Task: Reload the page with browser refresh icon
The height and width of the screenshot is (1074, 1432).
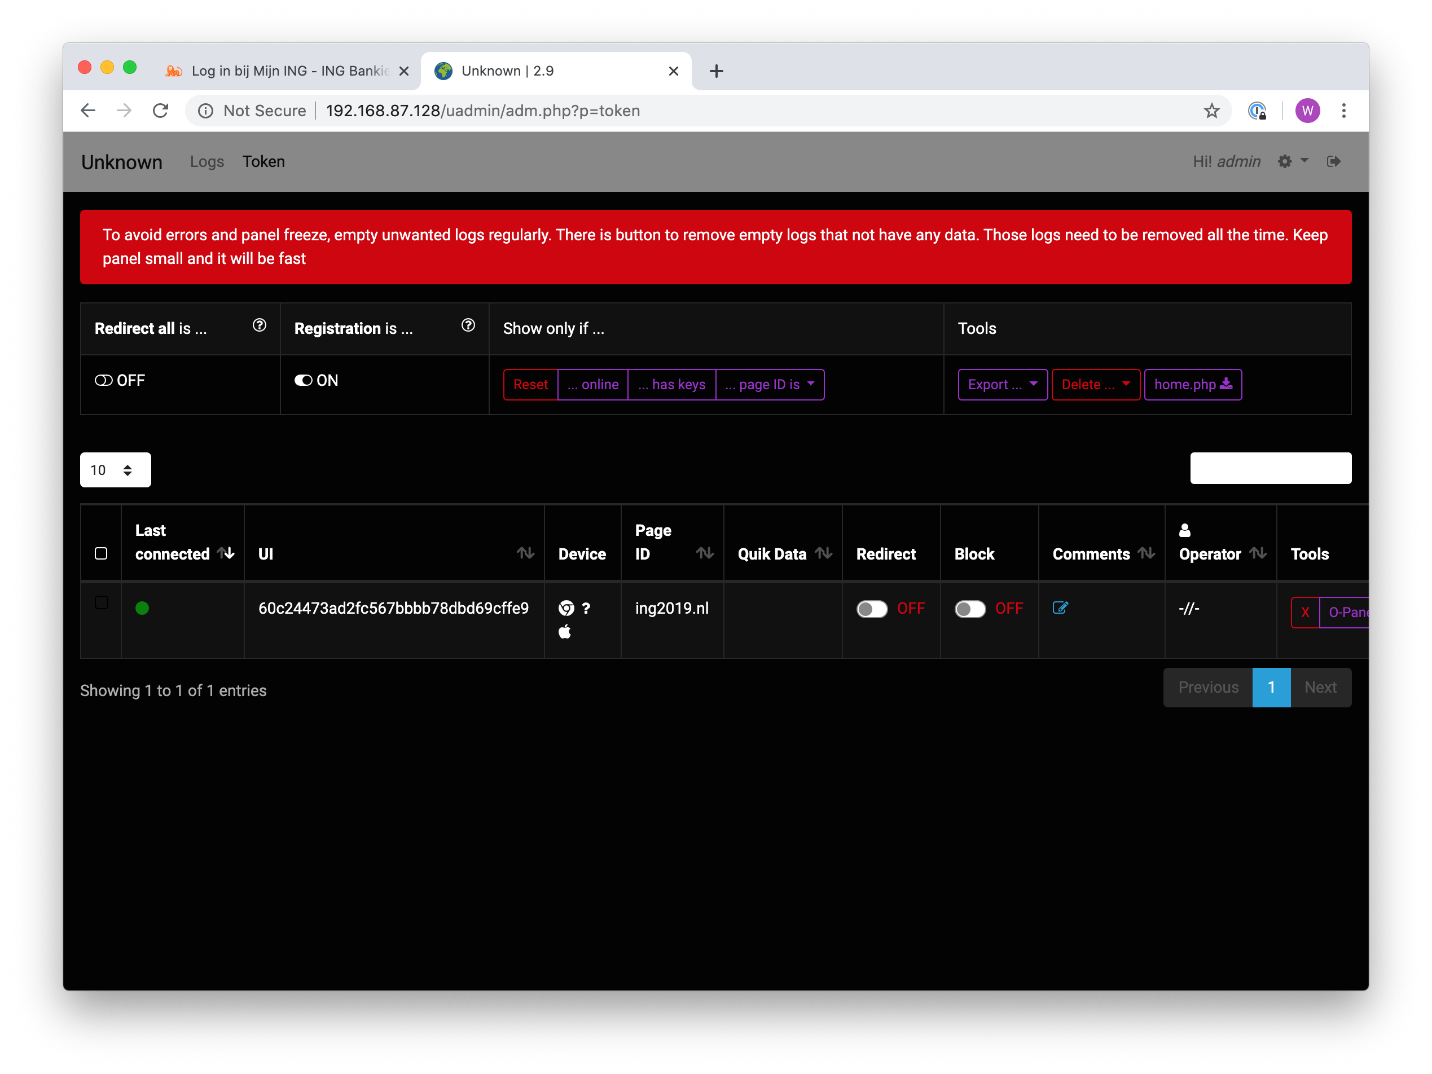Action: click(x=160, y=111)
